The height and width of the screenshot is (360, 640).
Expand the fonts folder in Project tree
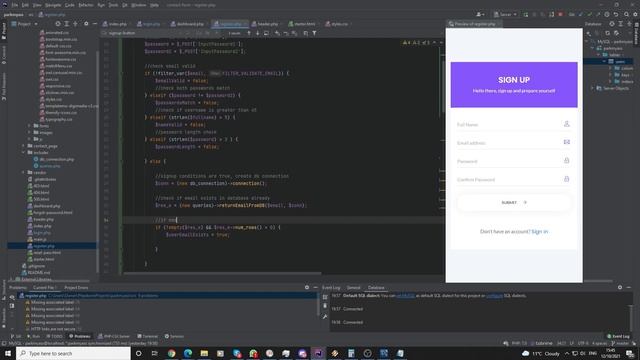coord(29,126)
